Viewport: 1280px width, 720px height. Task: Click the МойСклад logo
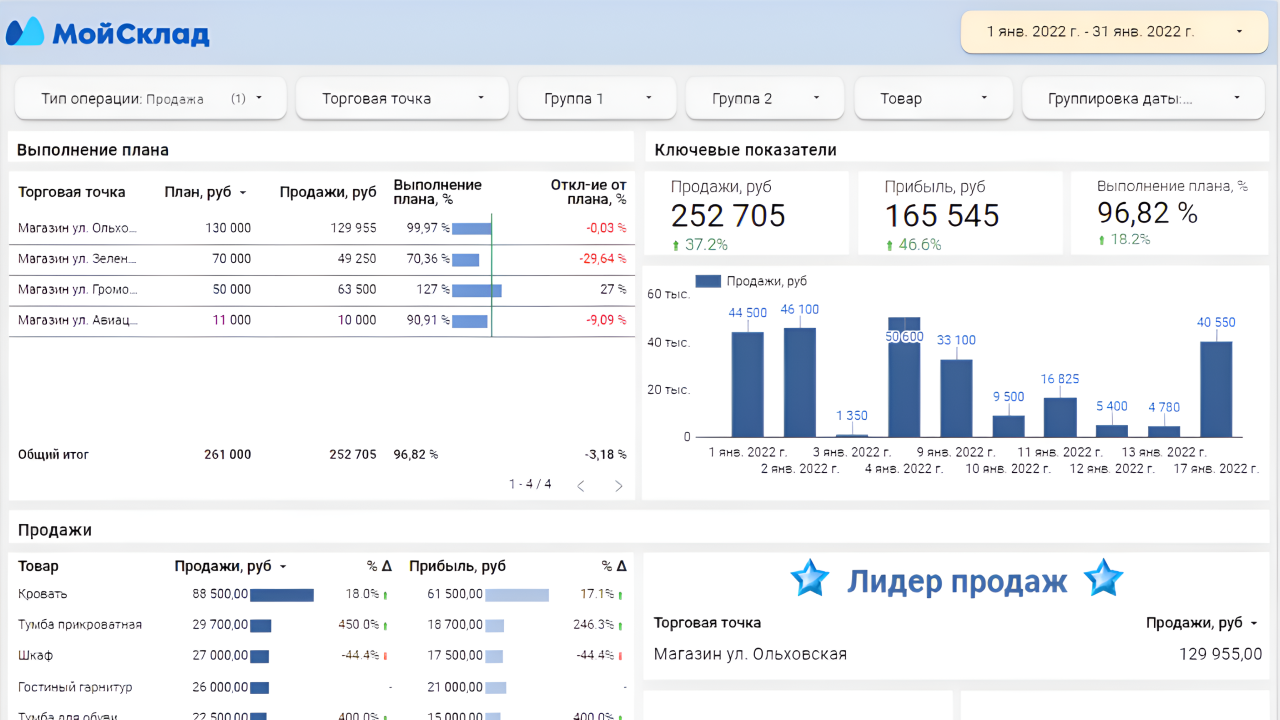(x=108, y=32)
